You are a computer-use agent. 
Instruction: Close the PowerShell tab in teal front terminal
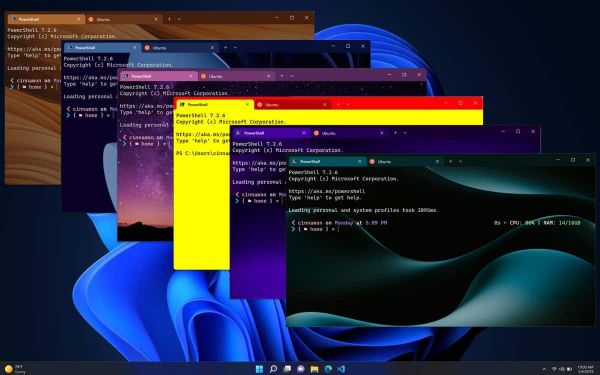(359, 161)
